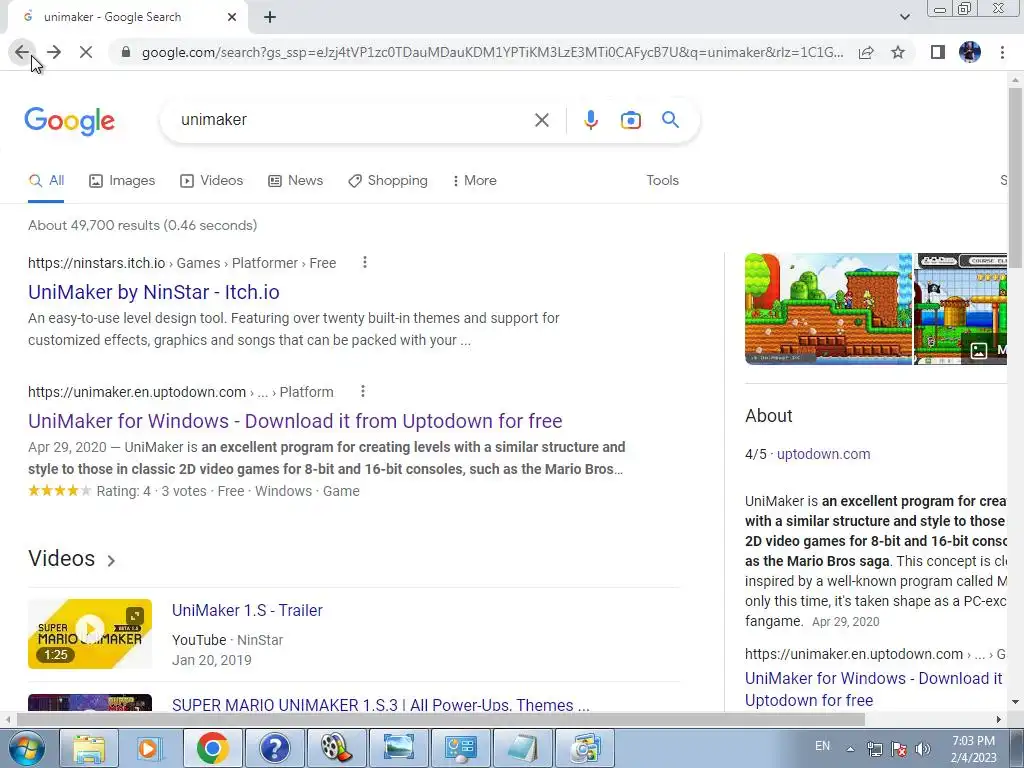Screen dimensions: 1024x768
Task: Open the film reel taskbar app
Action: click(336, 748)
